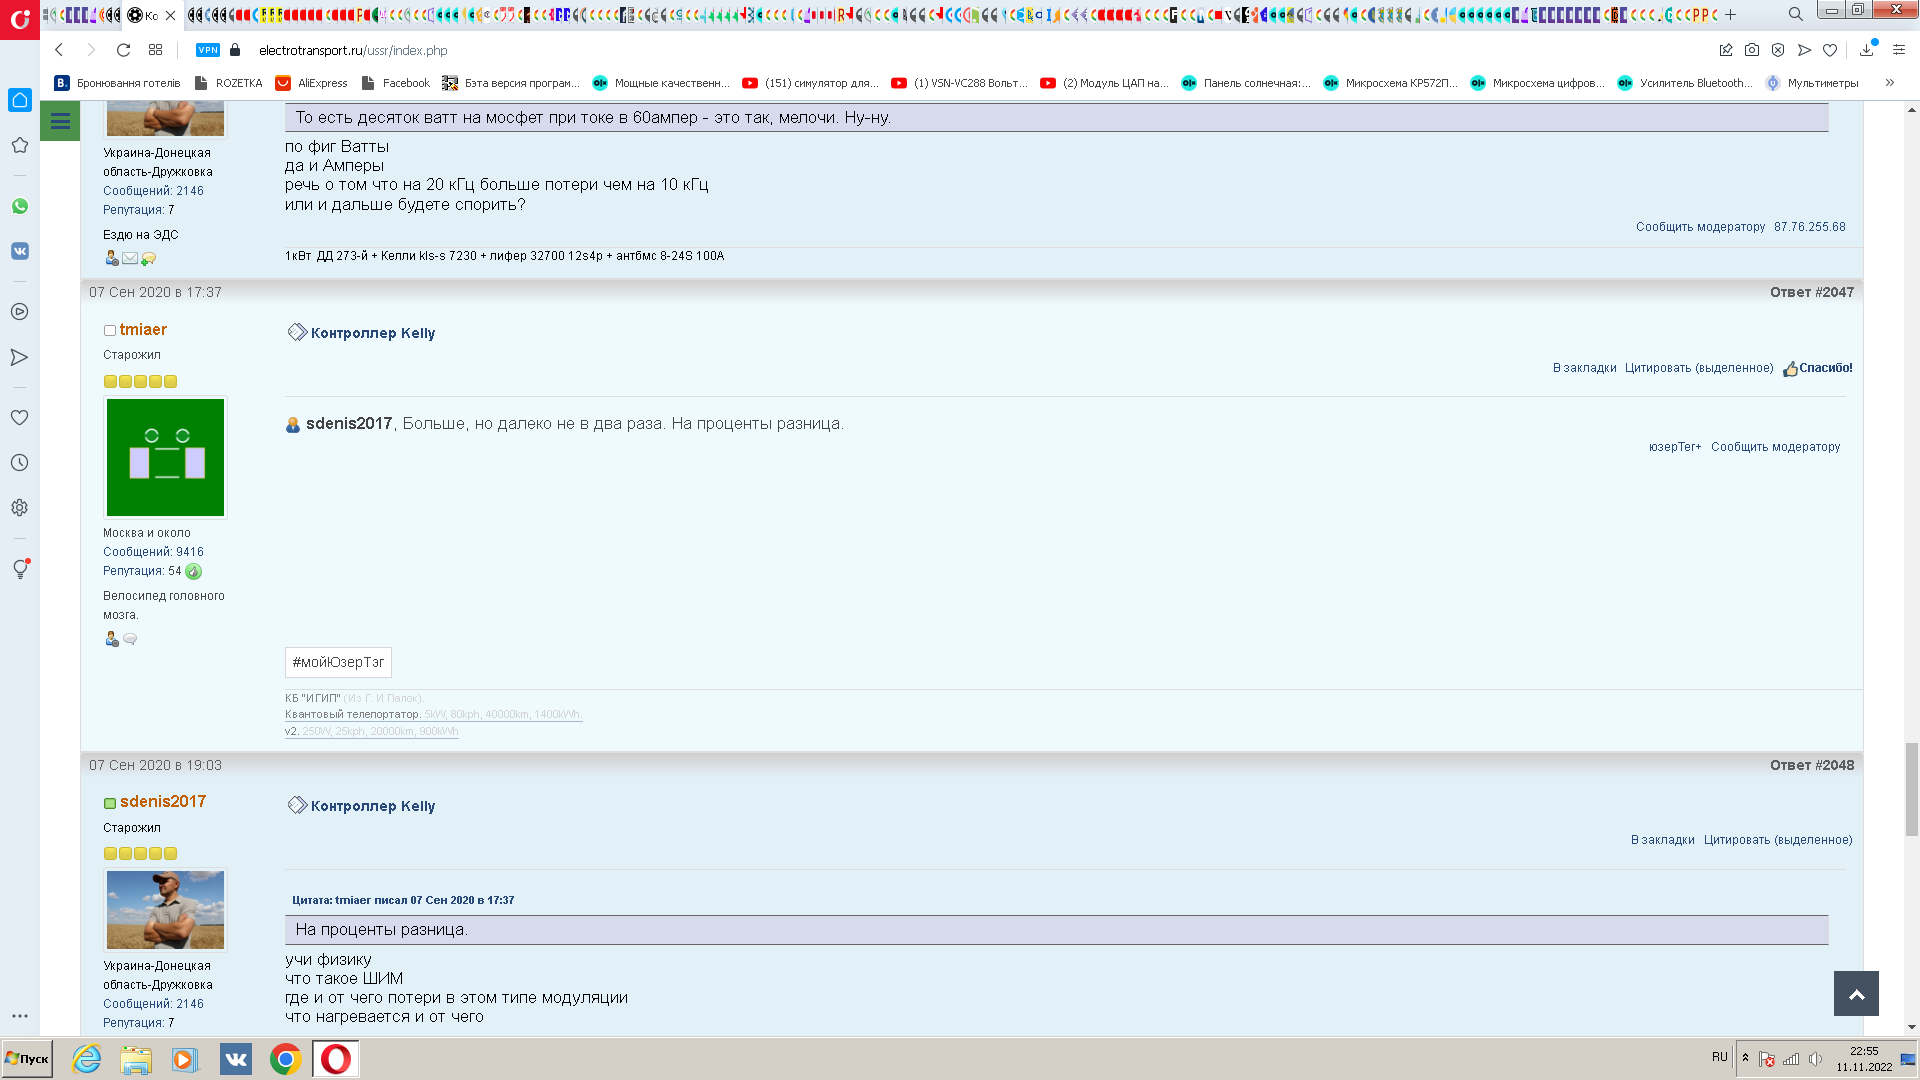The height and width of the screenshot is (1080, 1920).
Task: Take snapshot with camera icon
Action: pos(1752,50)
